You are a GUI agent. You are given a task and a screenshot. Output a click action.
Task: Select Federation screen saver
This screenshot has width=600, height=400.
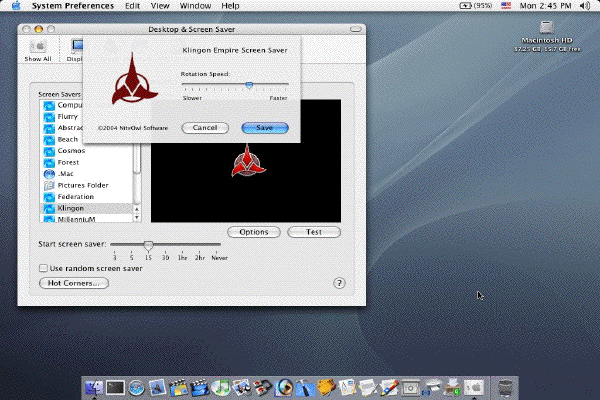(86, 197)
